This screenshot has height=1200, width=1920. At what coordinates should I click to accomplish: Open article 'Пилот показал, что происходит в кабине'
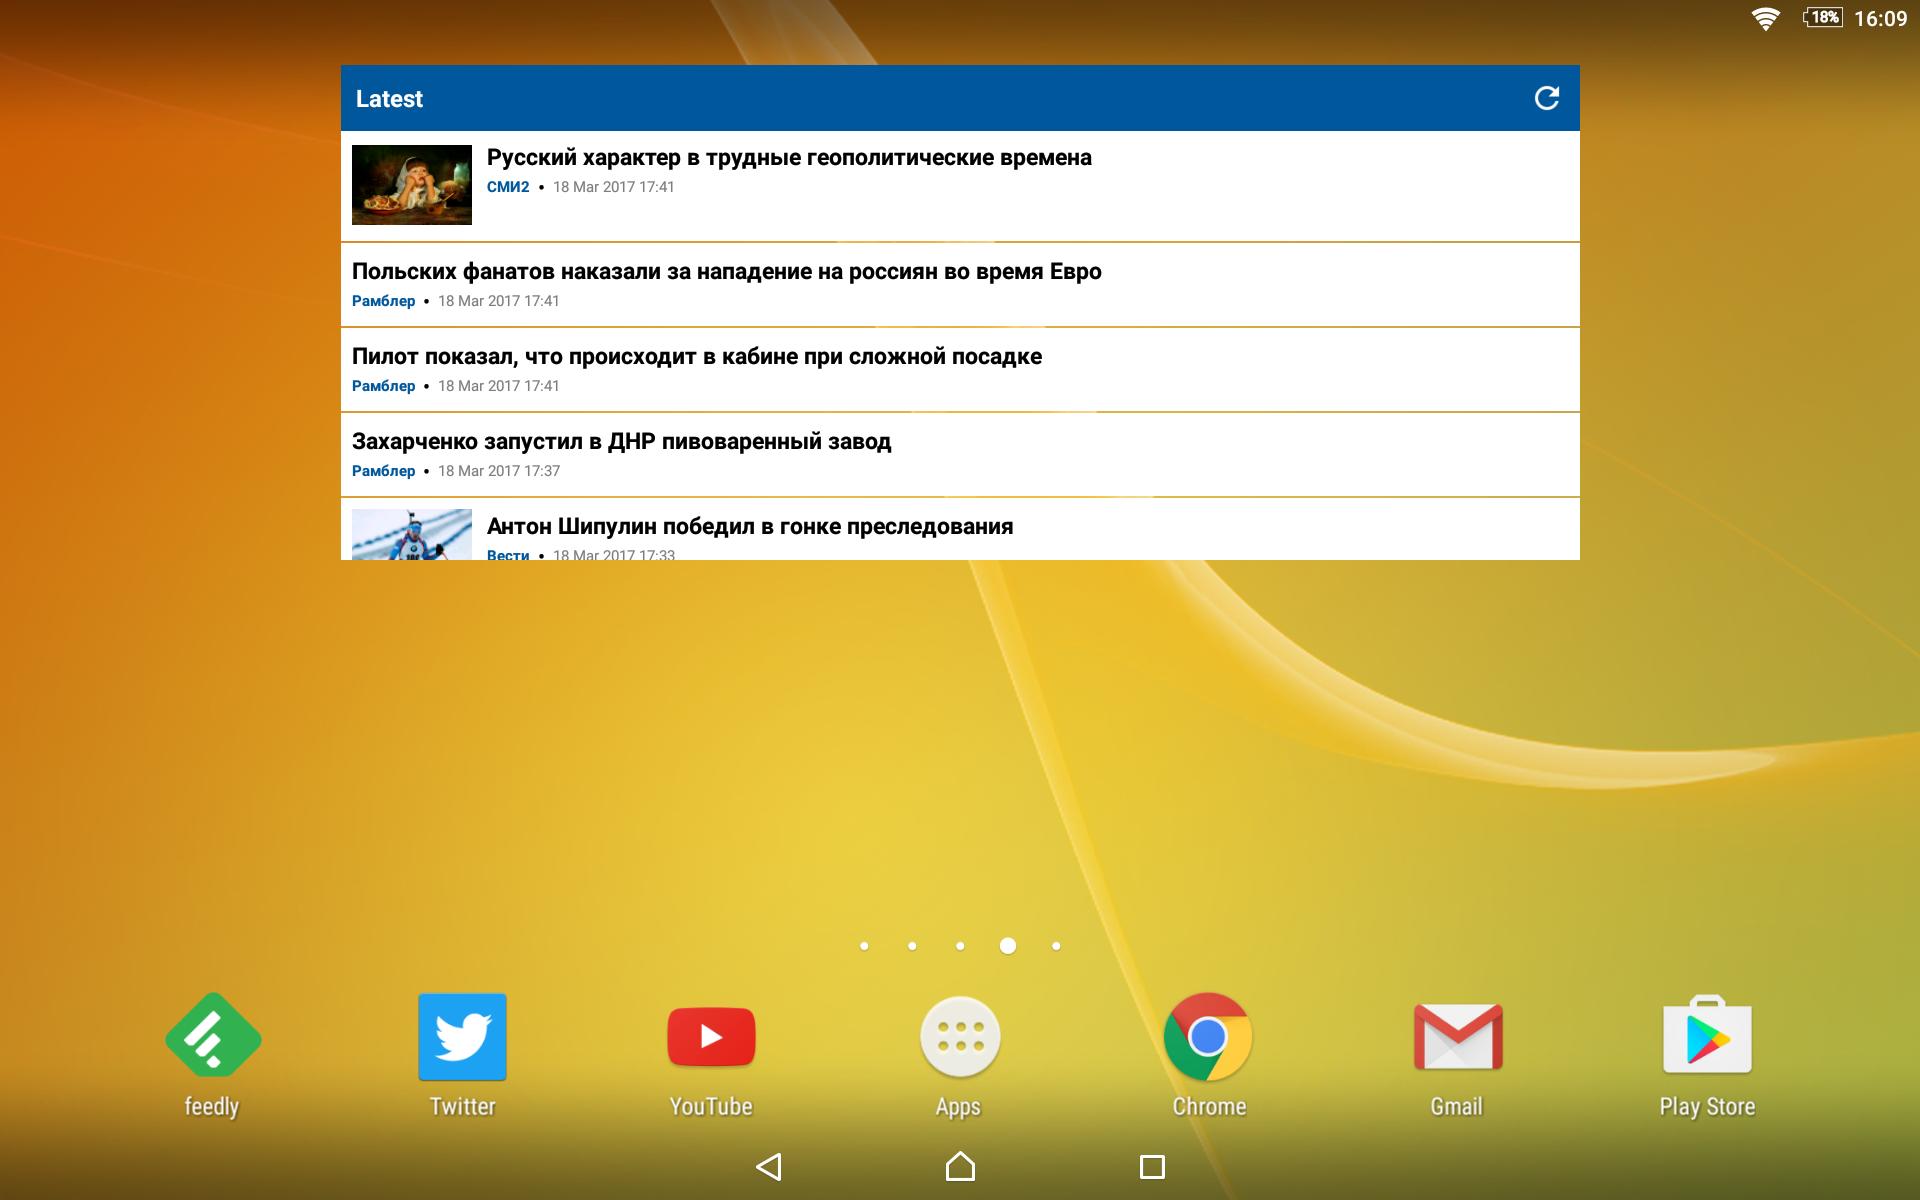[960, 369]
